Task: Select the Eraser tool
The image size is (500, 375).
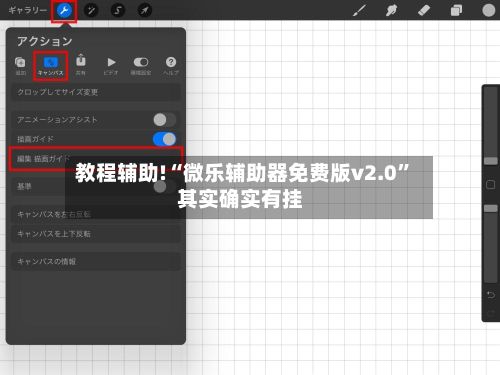Action: pos(424,11)
